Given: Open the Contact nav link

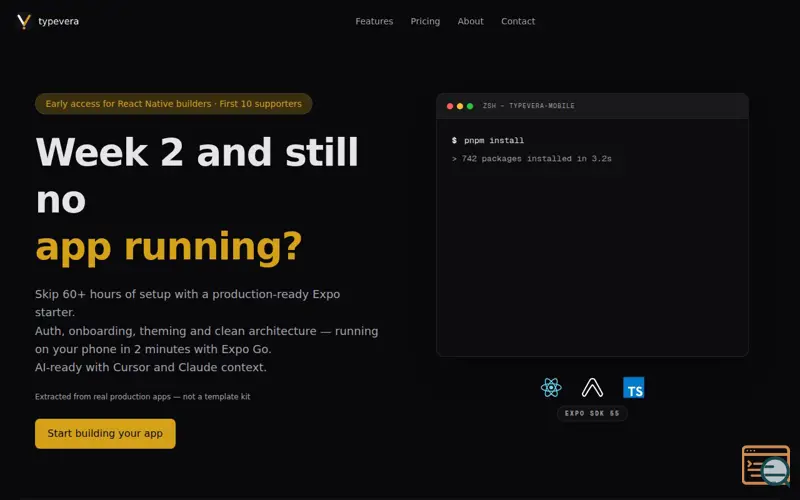Looking at the screenshot, I should (x=518, y=21).
